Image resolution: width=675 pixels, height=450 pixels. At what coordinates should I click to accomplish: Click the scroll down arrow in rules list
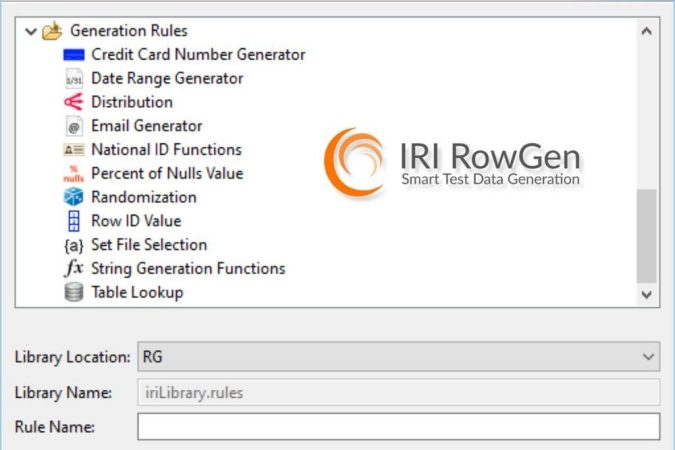coord(646,295)
